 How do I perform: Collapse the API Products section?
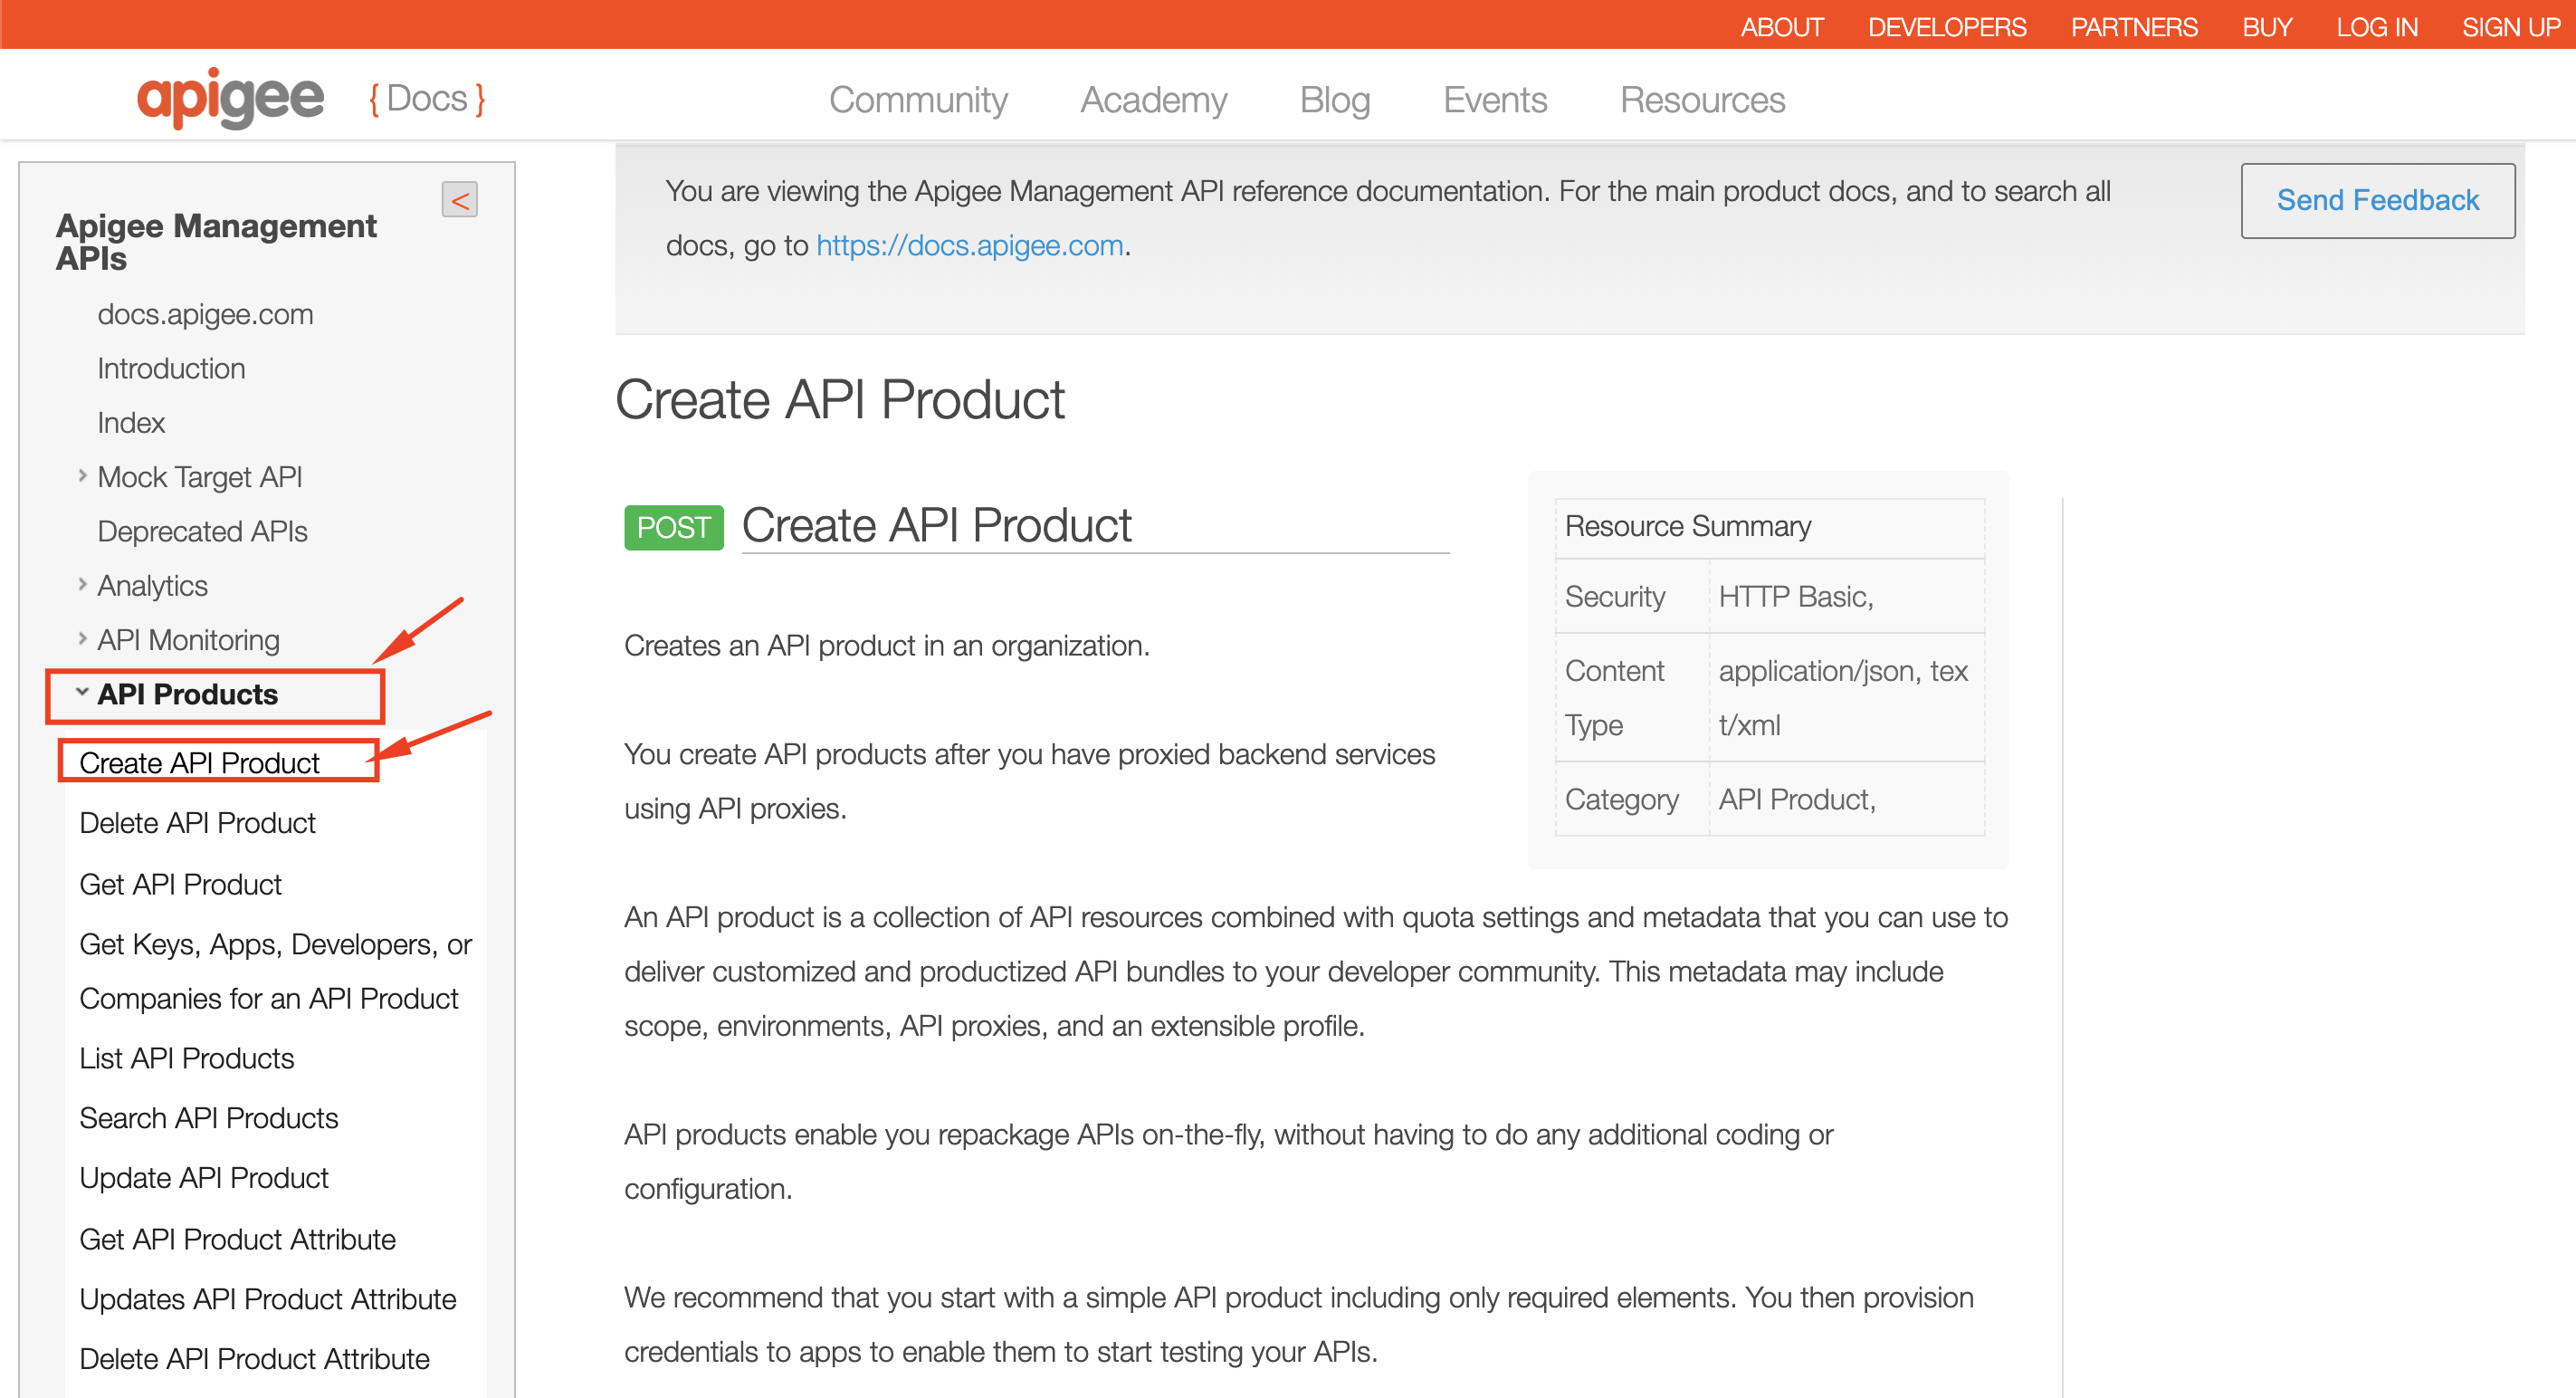[83, 692]
